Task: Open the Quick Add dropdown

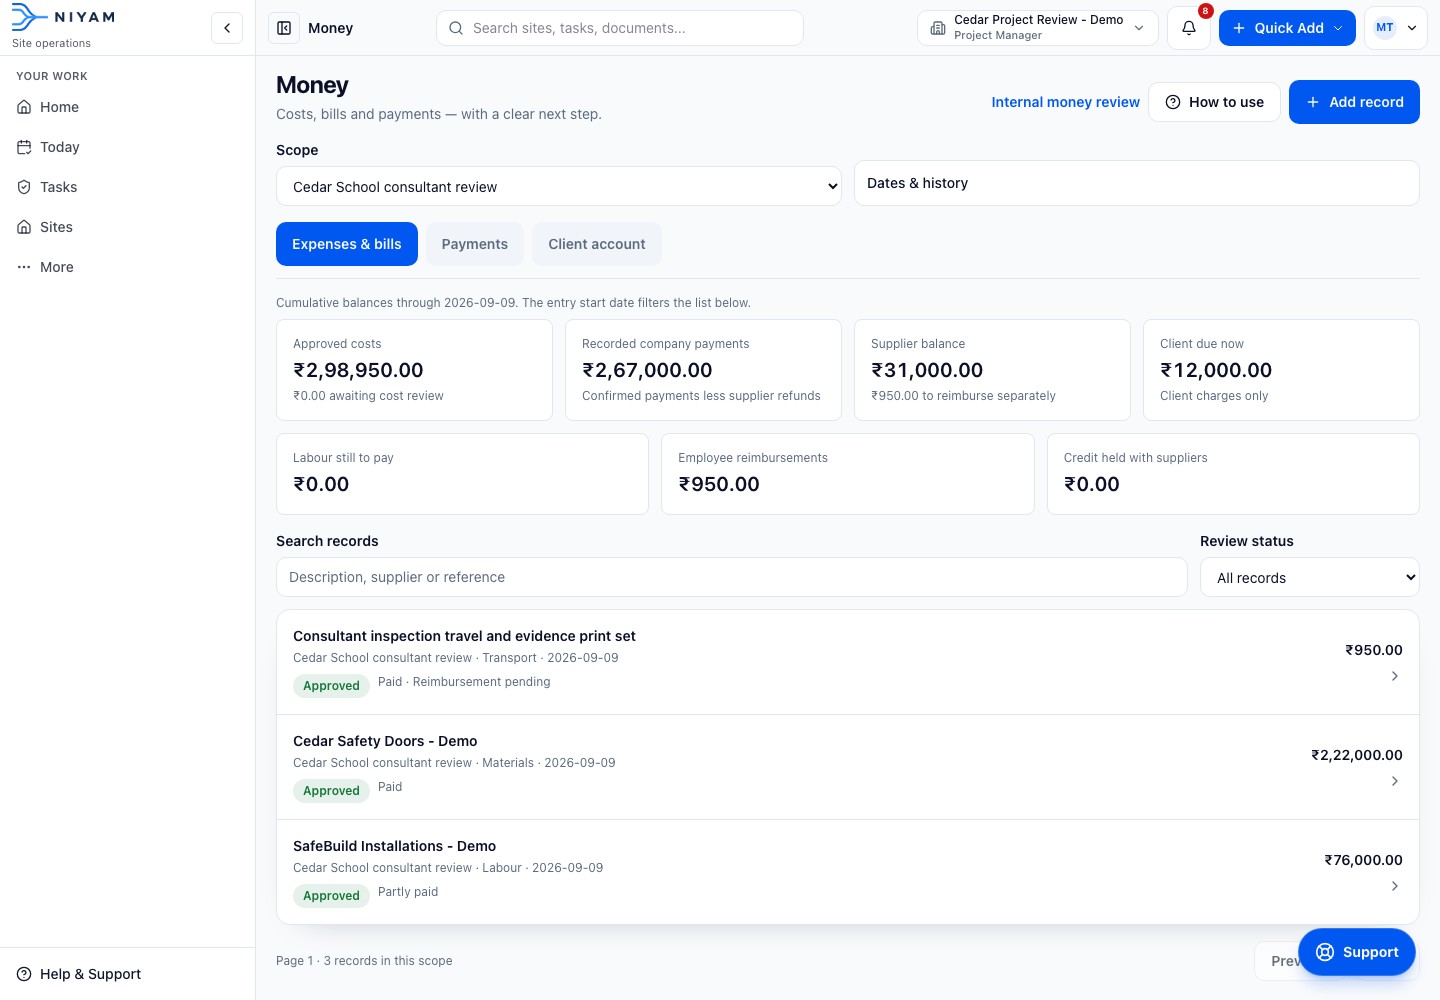Action: 1287,28
